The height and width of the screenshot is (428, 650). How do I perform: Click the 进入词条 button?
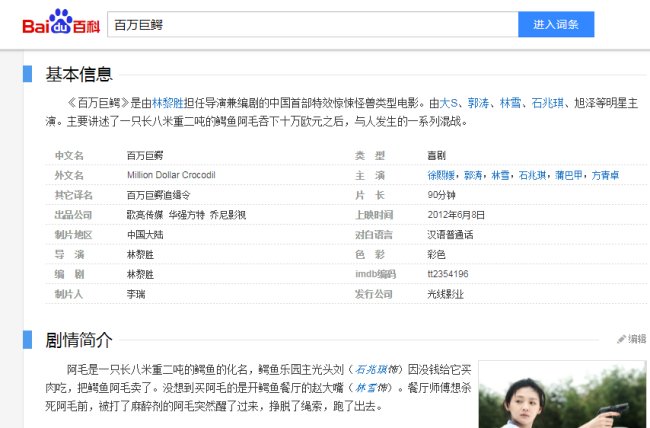click(x=556, y=24)
